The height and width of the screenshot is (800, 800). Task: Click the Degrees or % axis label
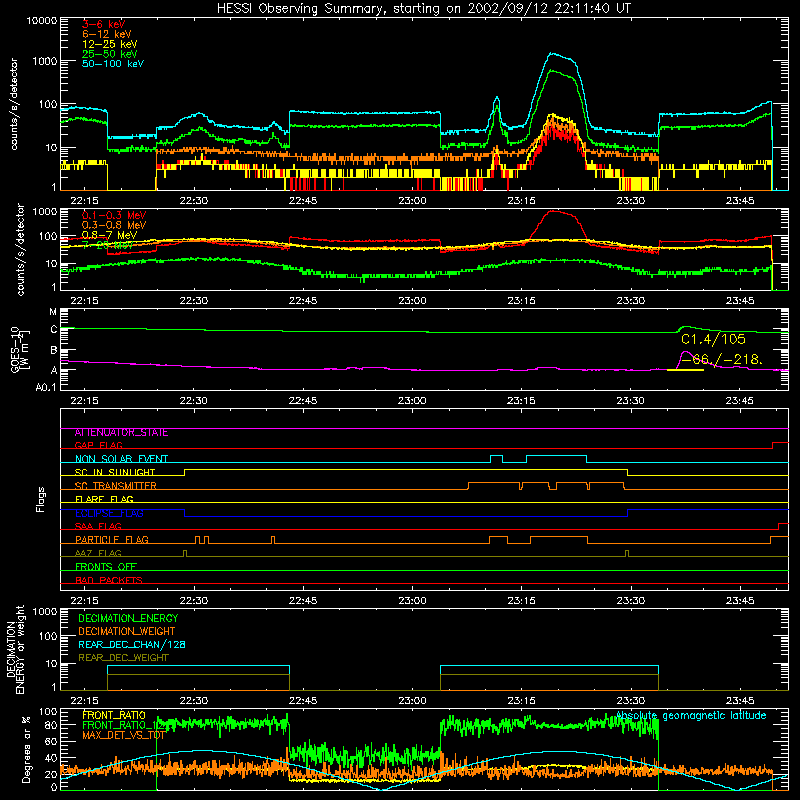26,750
